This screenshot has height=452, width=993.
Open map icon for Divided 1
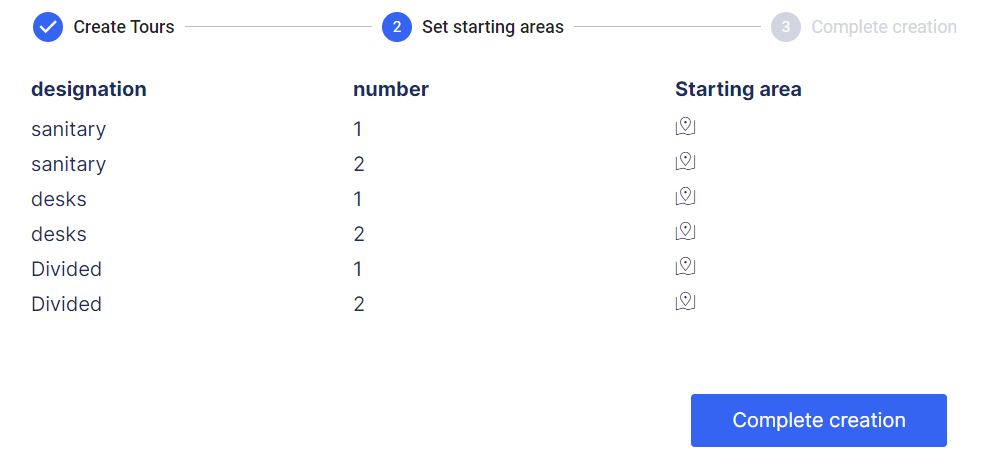click(685, 267)
